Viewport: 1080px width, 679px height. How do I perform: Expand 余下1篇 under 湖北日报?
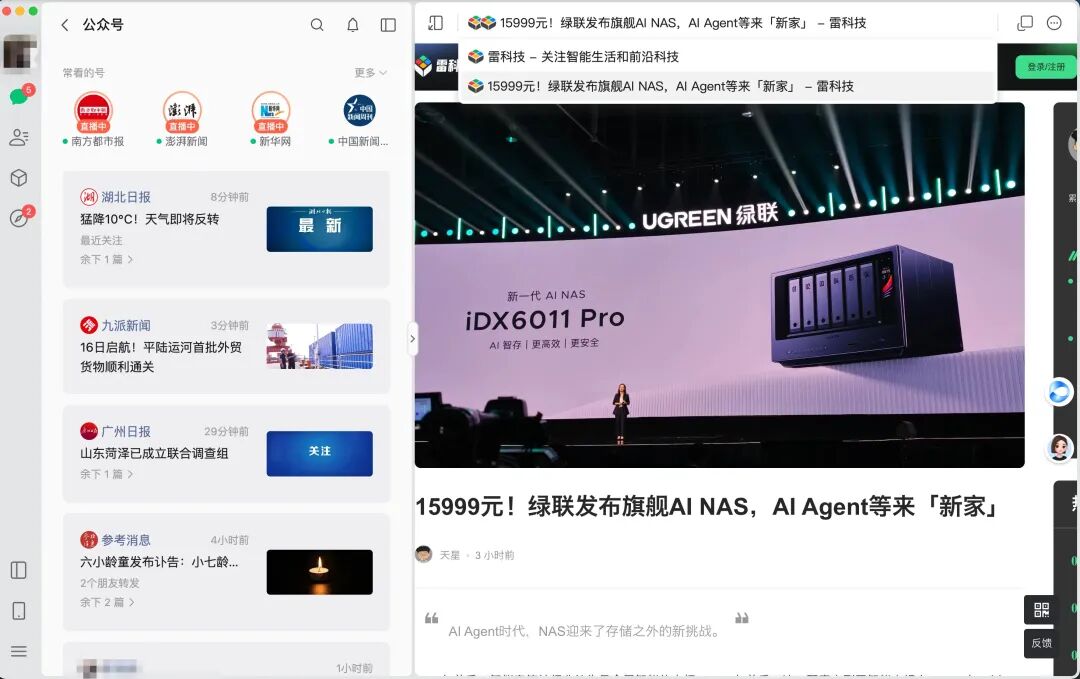107,260
